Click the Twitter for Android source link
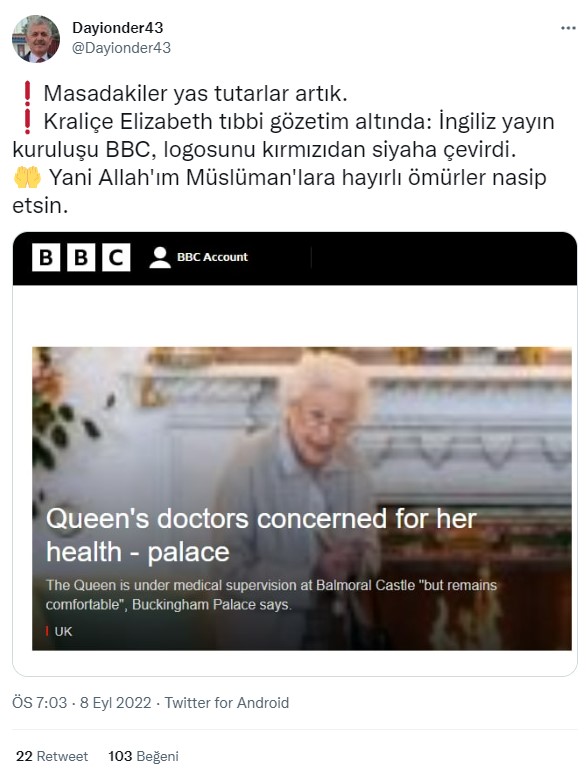 [x=227, y=703]
